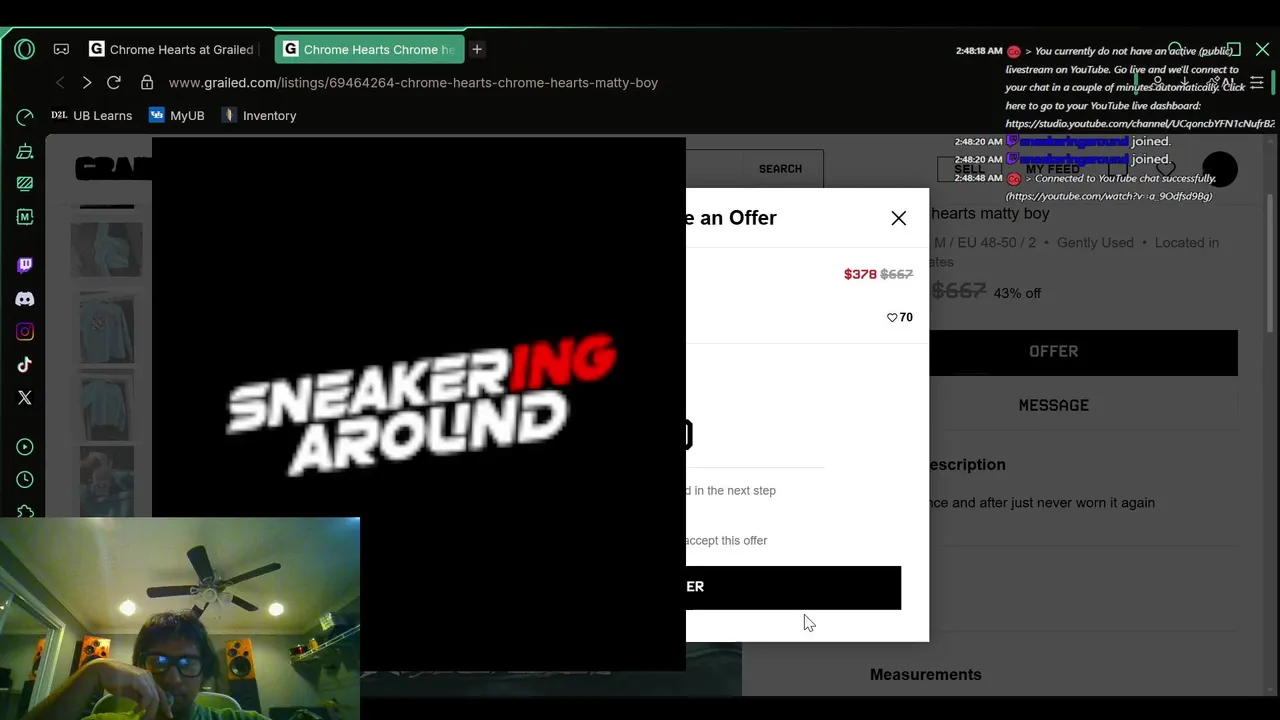This screenshot has height=720, width=1280.
Task: Click the SEARCH button on Grailed
Action: tap(780, 169)
